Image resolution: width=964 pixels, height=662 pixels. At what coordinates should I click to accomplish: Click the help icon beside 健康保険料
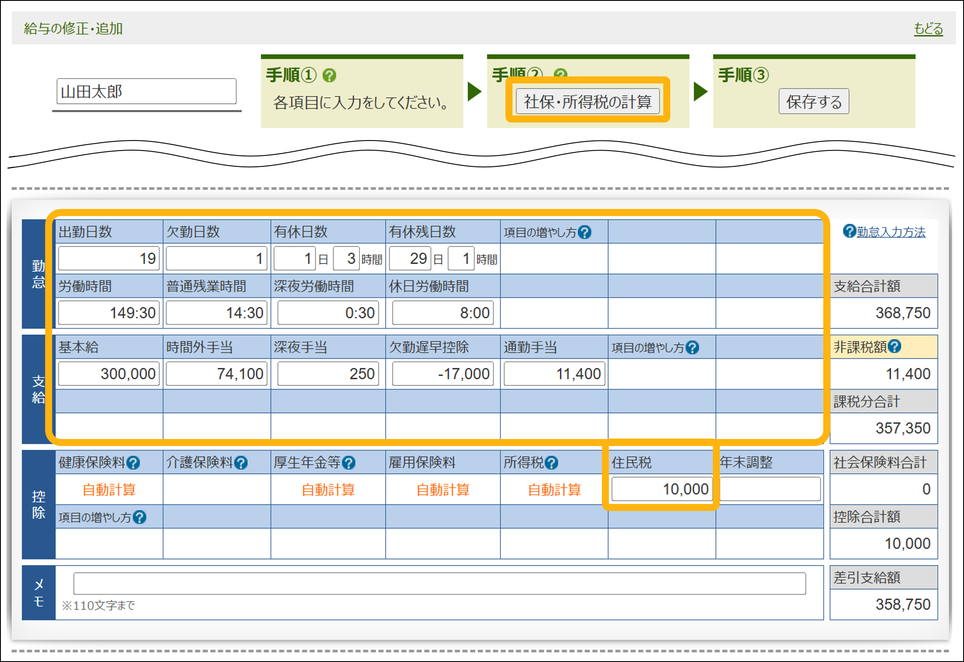pyautogui.click(x=133, y=463)
